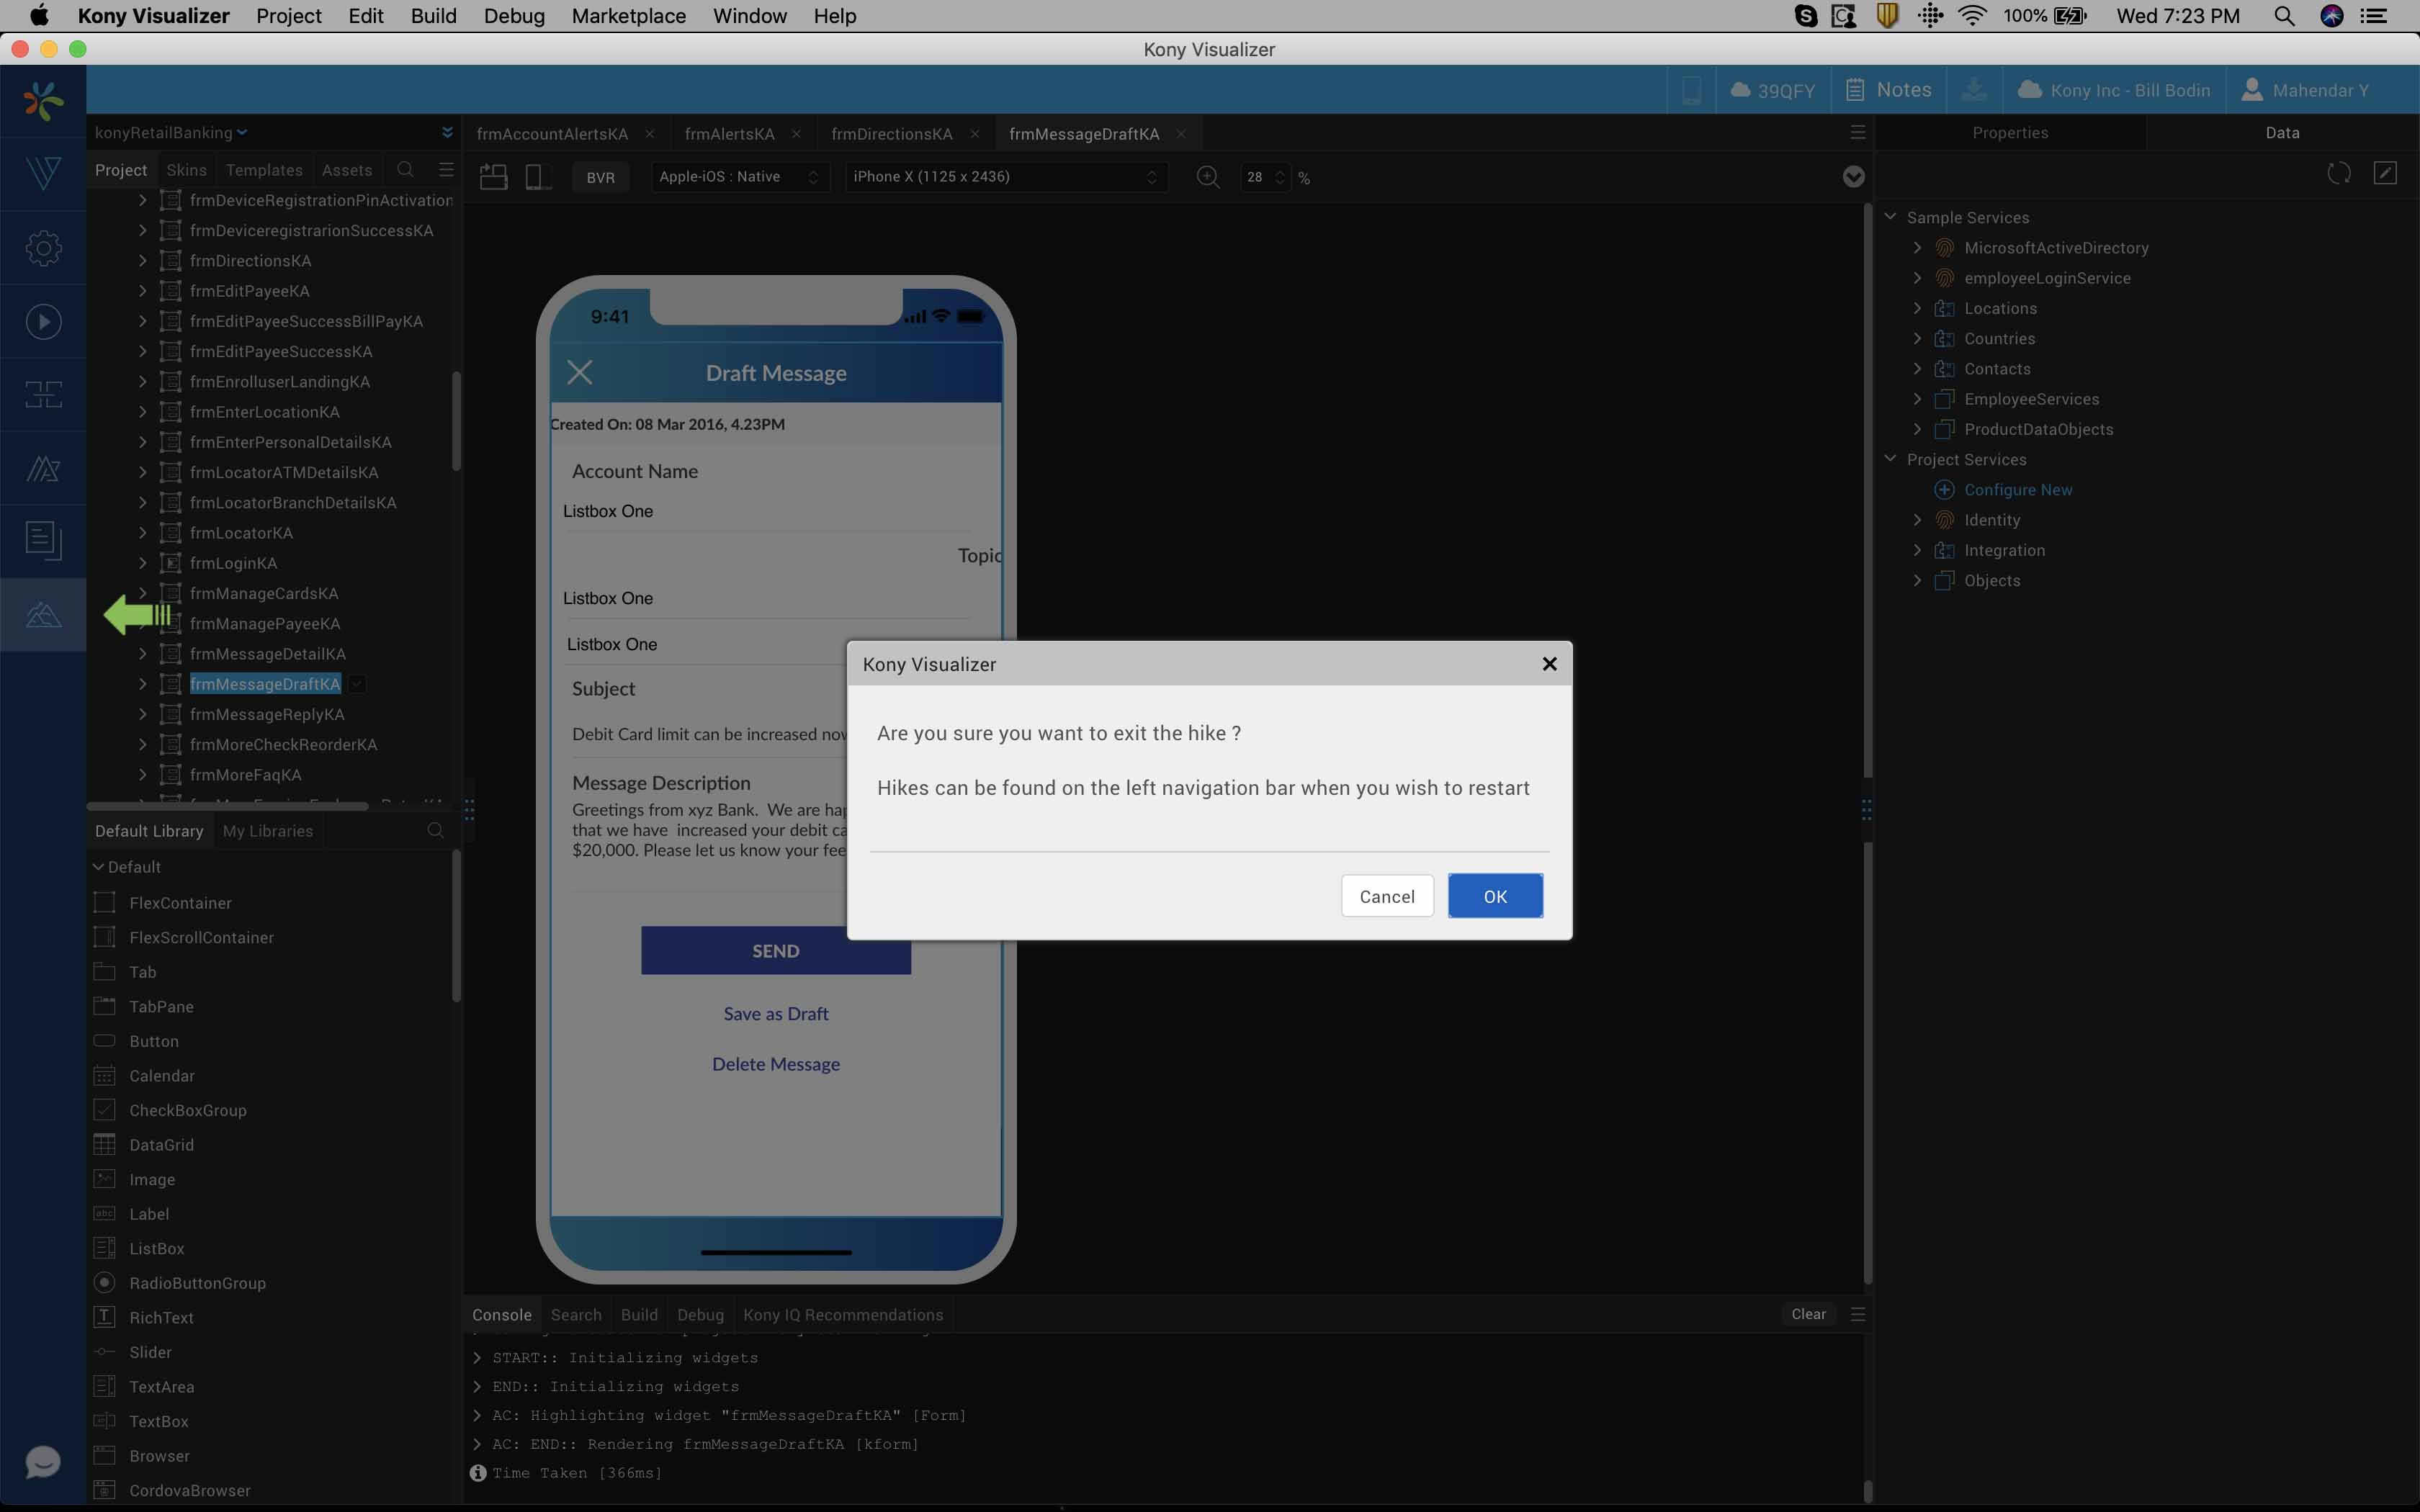2420x1512 pixels.
Task: Open the Hikes mountain icon in sidebar
Action: [x=43, y=614]
